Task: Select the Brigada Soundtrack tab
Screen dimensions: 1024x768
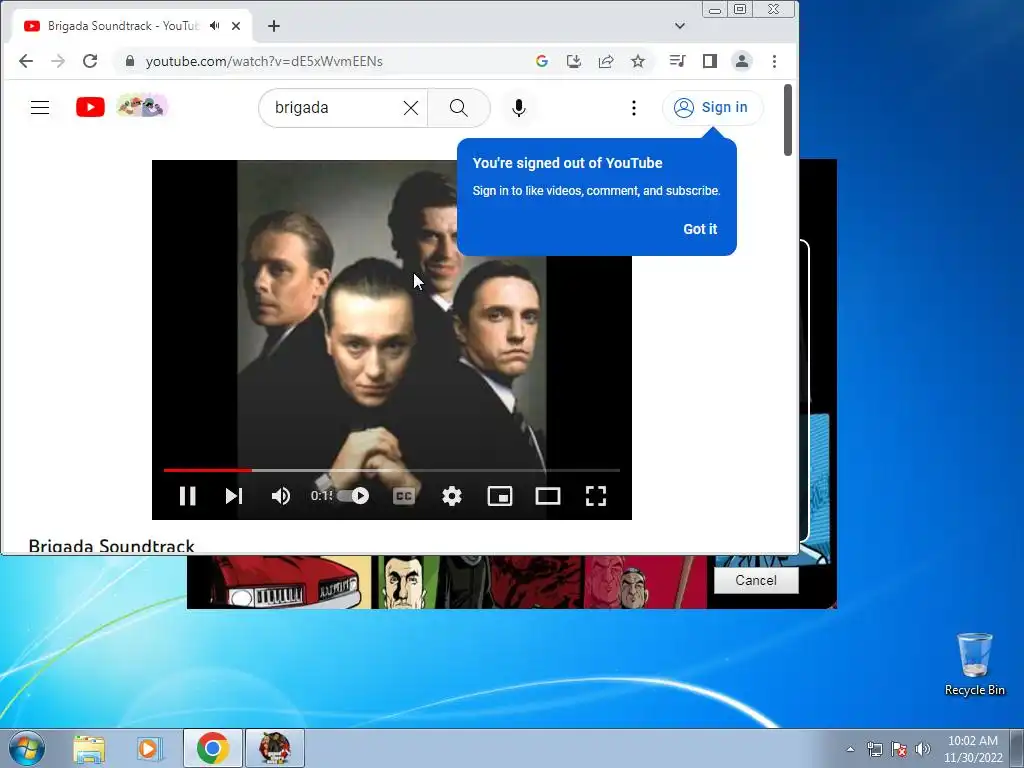Action: 132,26
